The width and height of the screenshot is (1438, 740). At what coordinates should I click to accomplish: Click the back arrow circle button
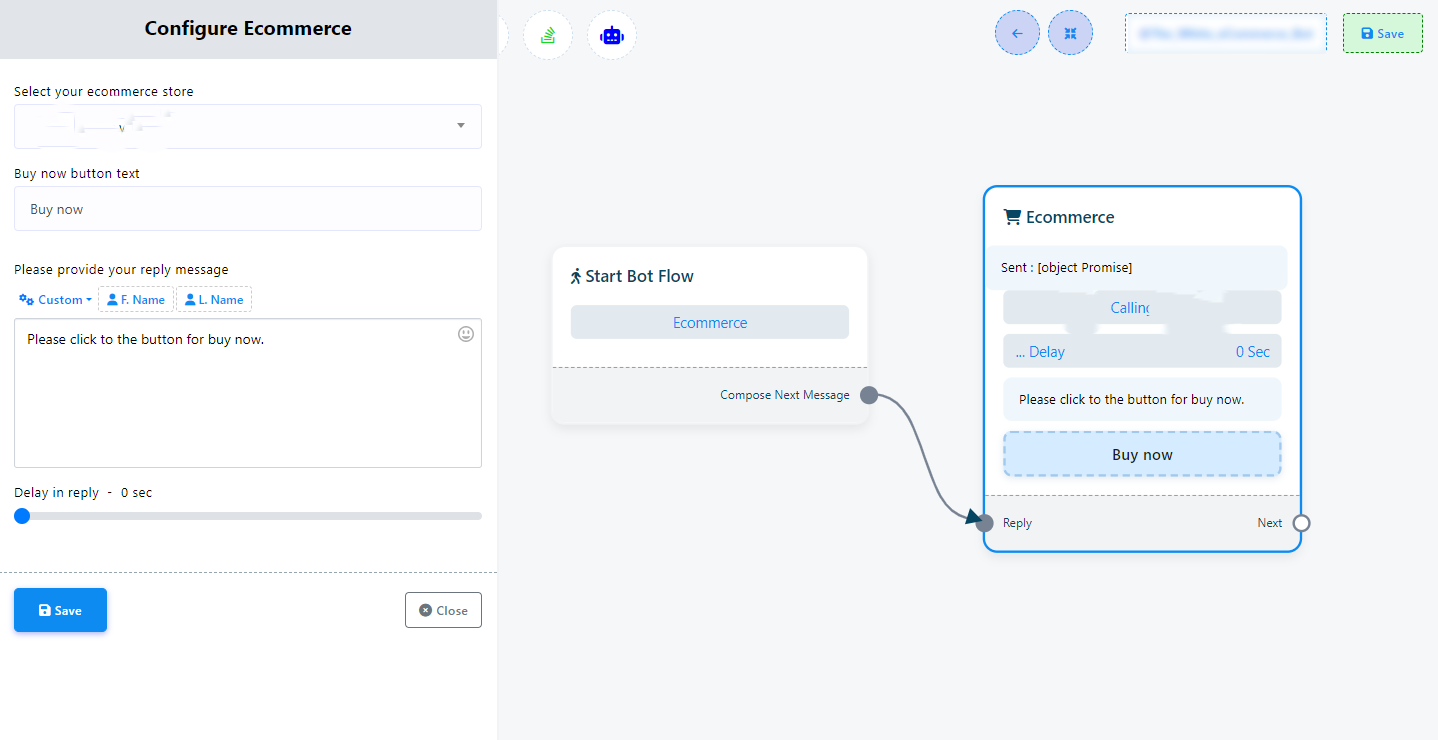coord(1017,33)
